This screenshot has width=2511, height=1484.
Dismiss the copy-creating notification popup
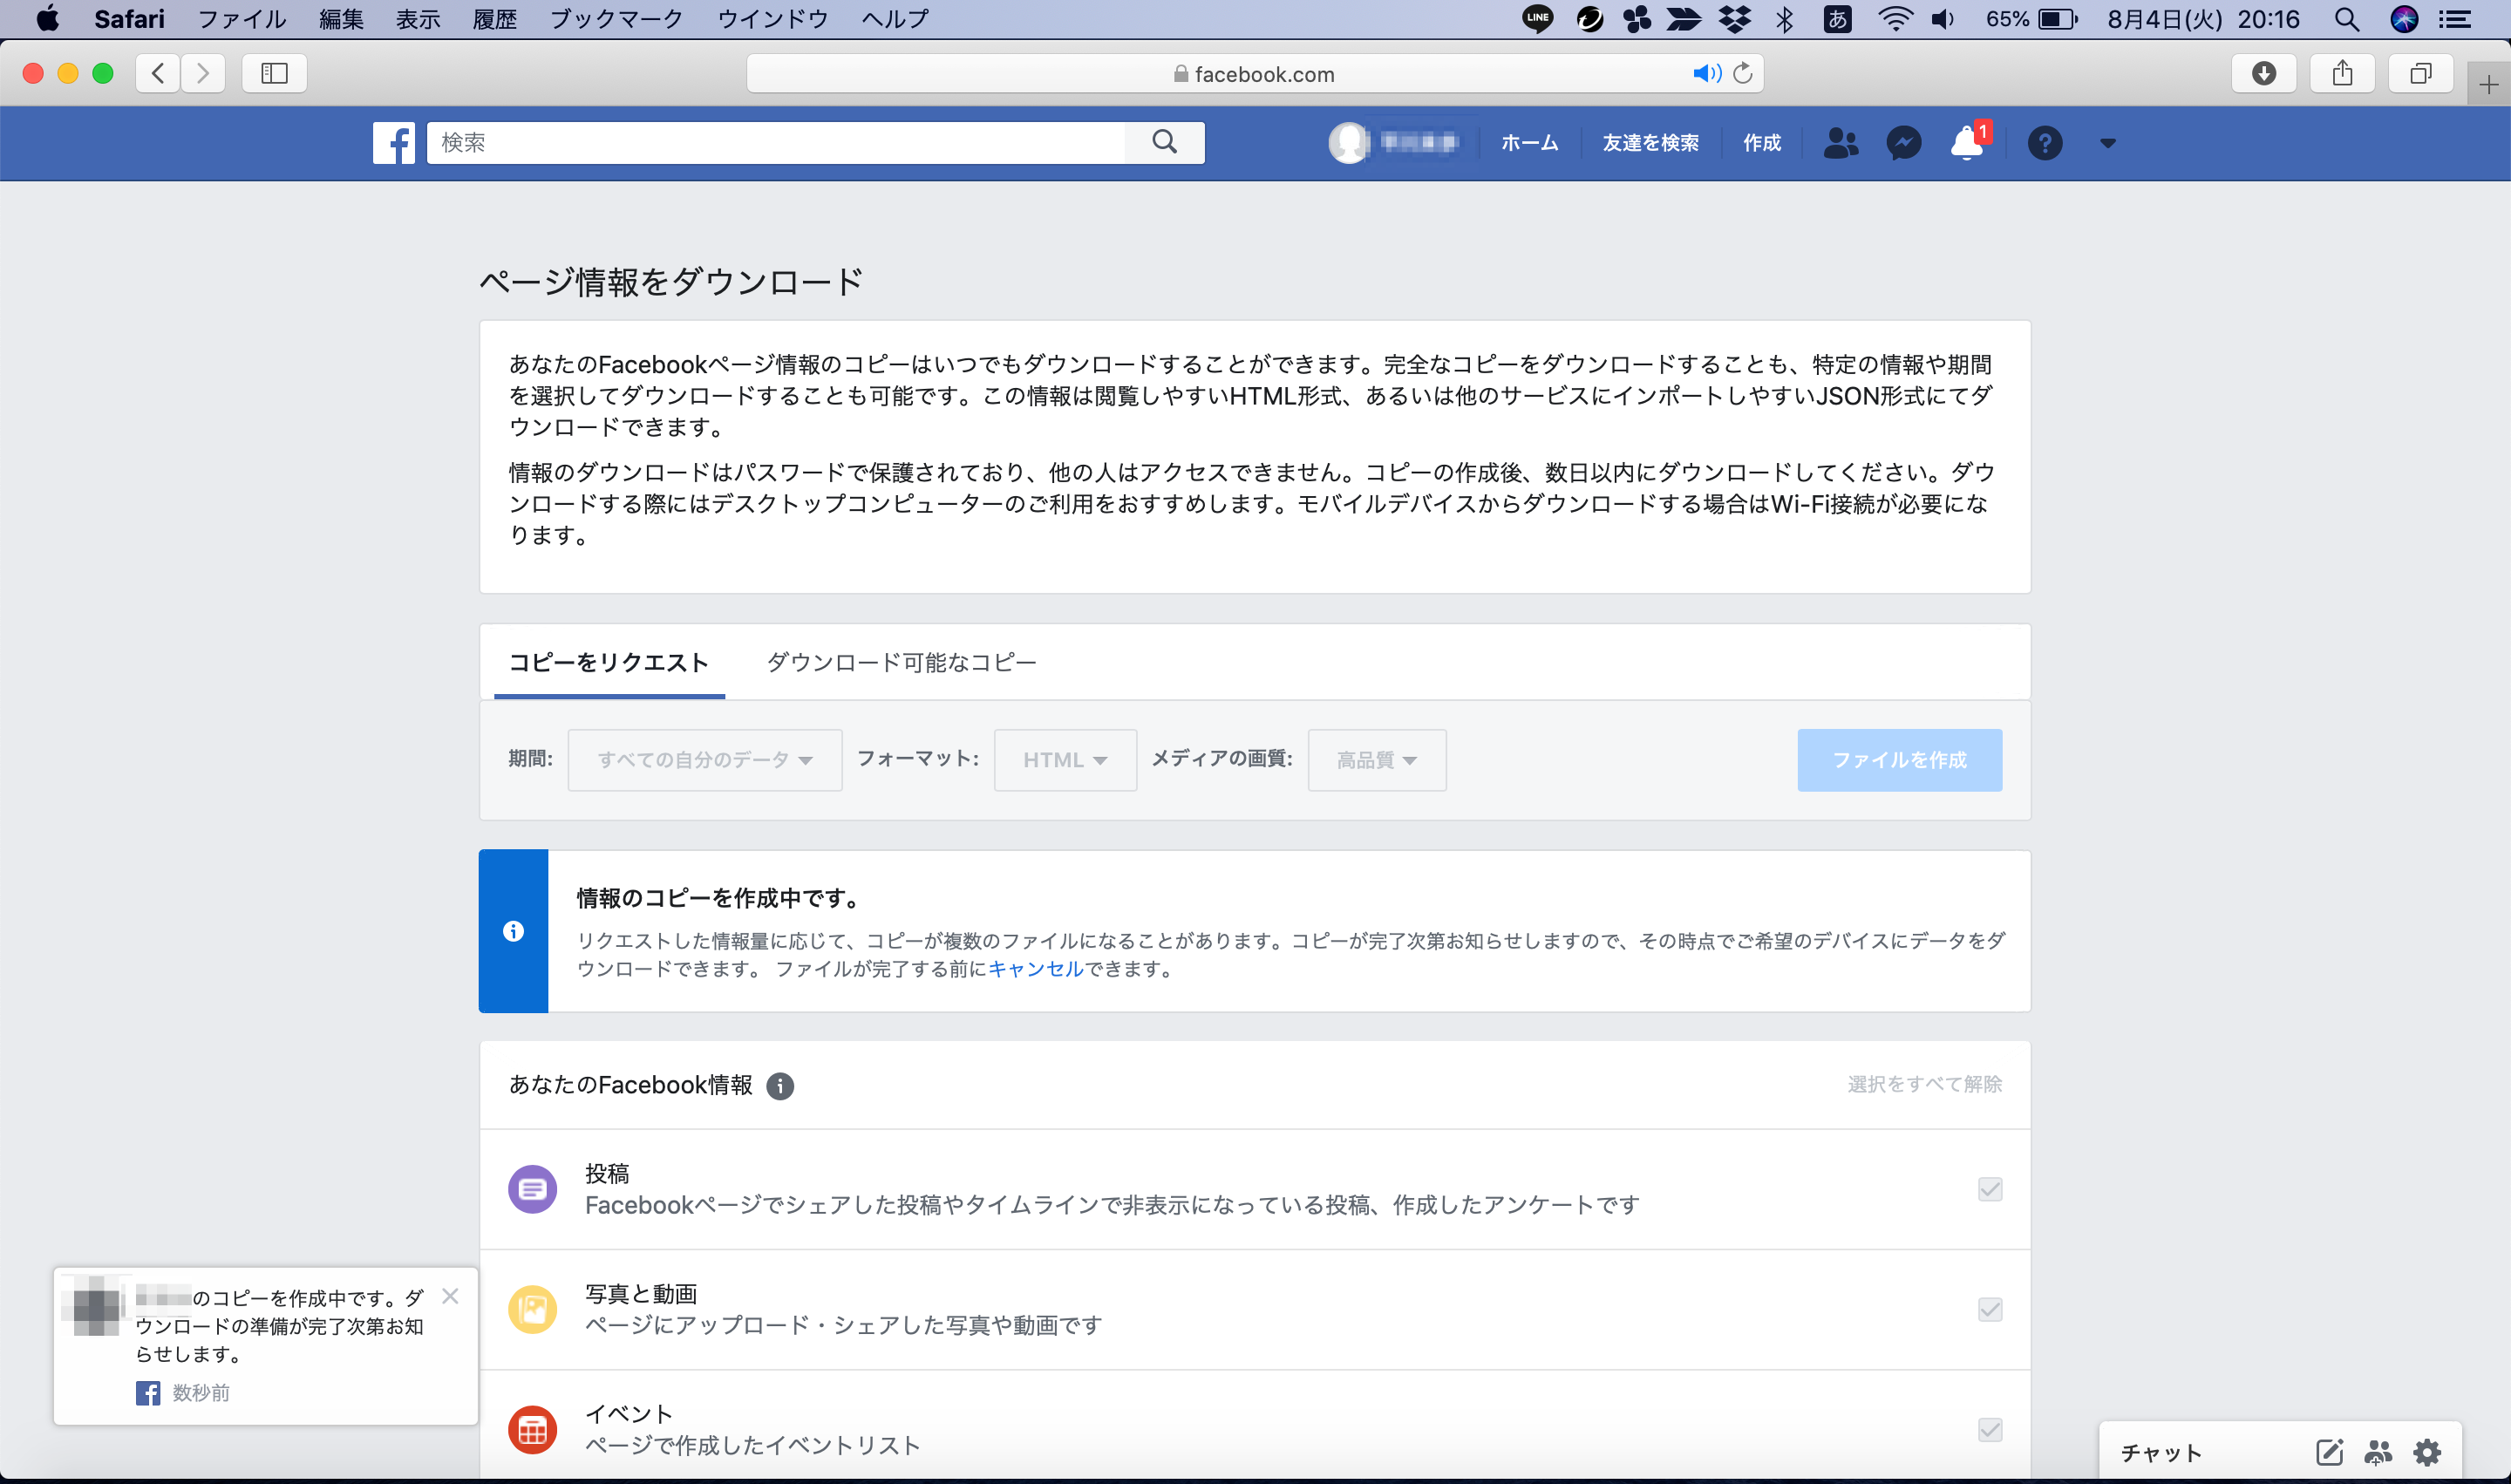coord(450,1296)
